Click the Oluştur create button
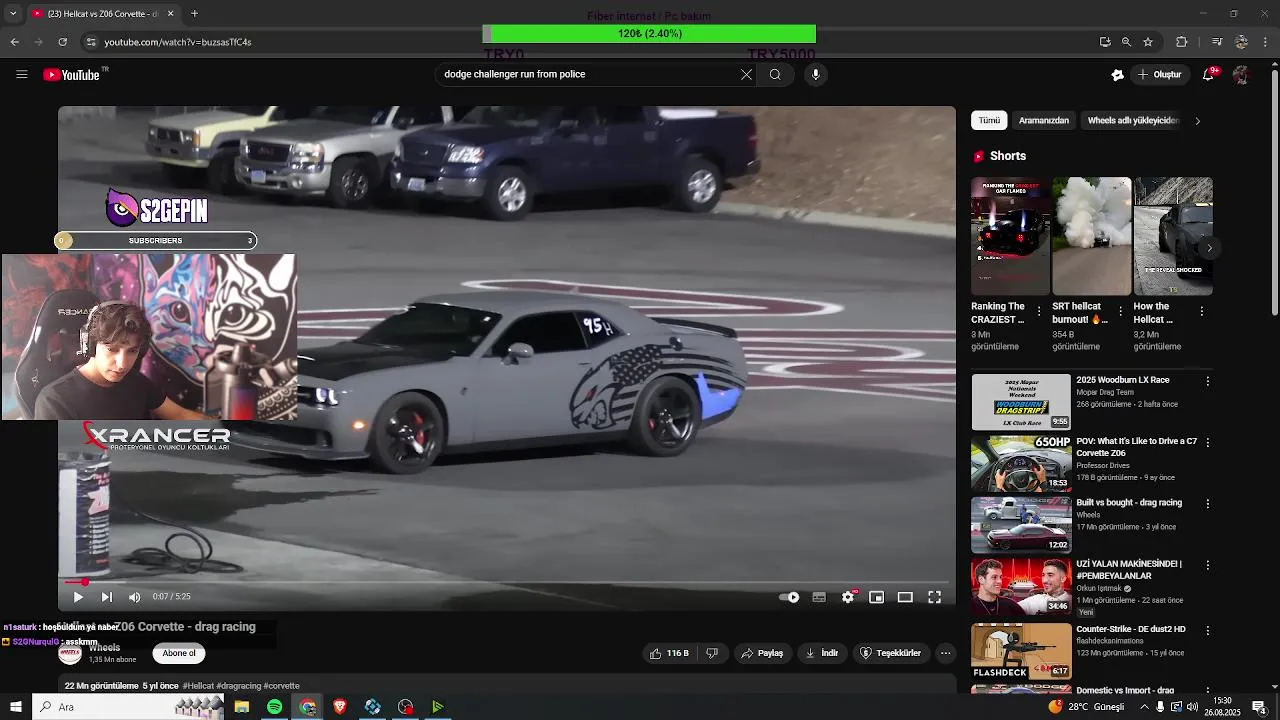The height and width of the screenshot is (720, 1280). [1159, 75]
